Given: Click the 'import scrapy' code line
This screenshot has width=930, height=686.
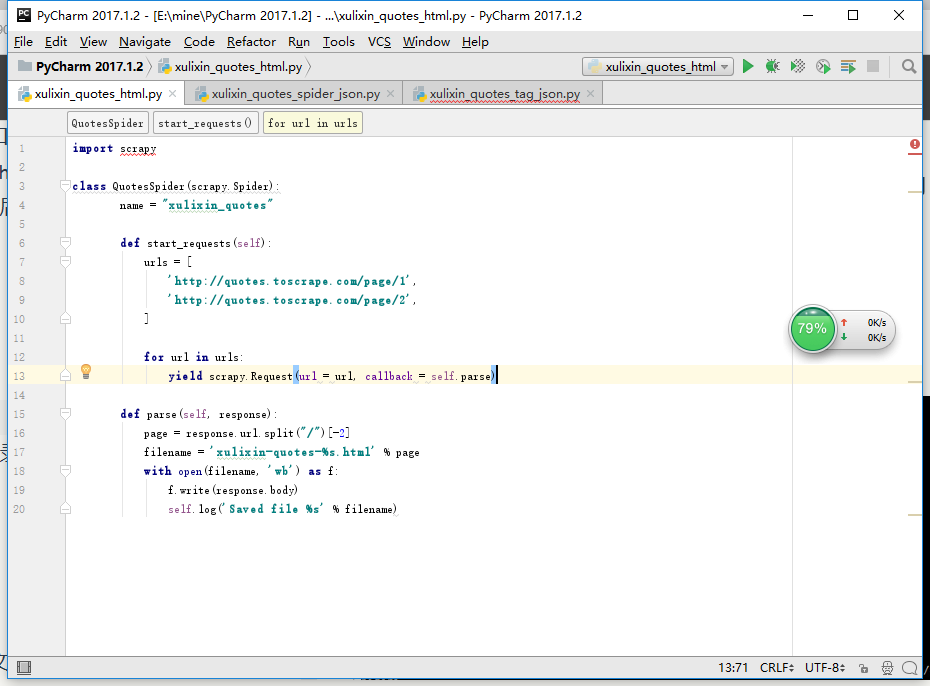Looking at the screenshot, I should click(114, 148).
